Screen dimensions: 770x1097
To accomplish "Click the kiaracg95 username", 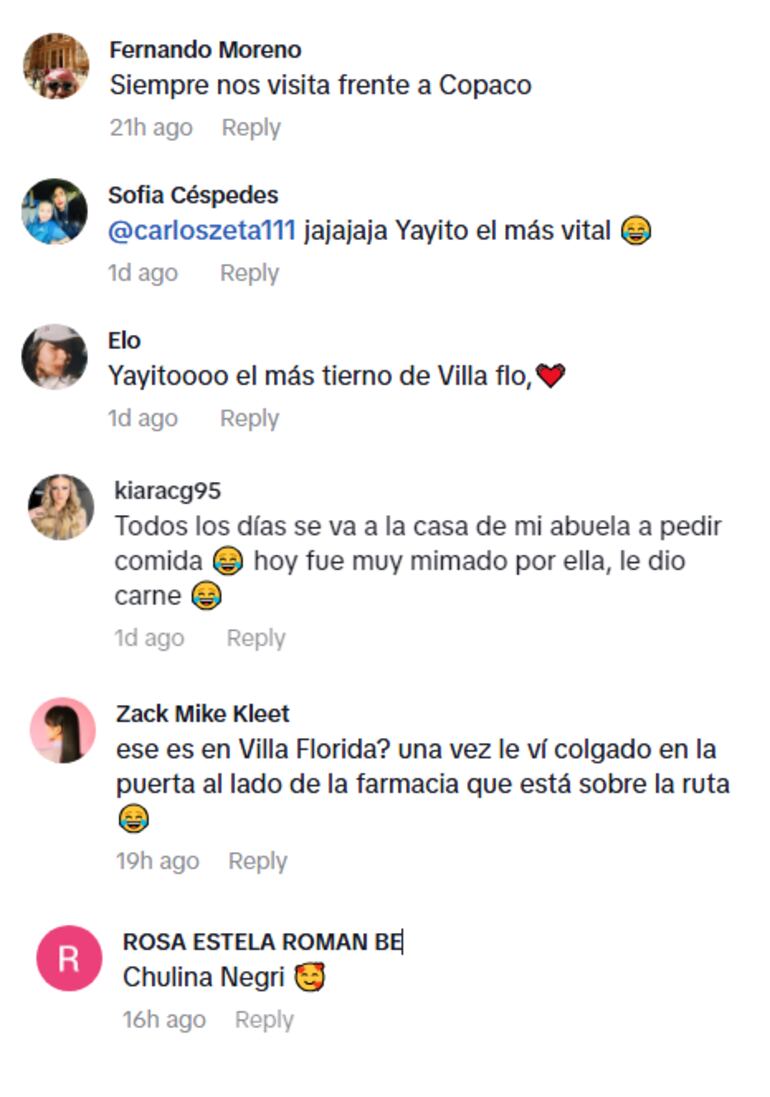I will tap(168, 491).
